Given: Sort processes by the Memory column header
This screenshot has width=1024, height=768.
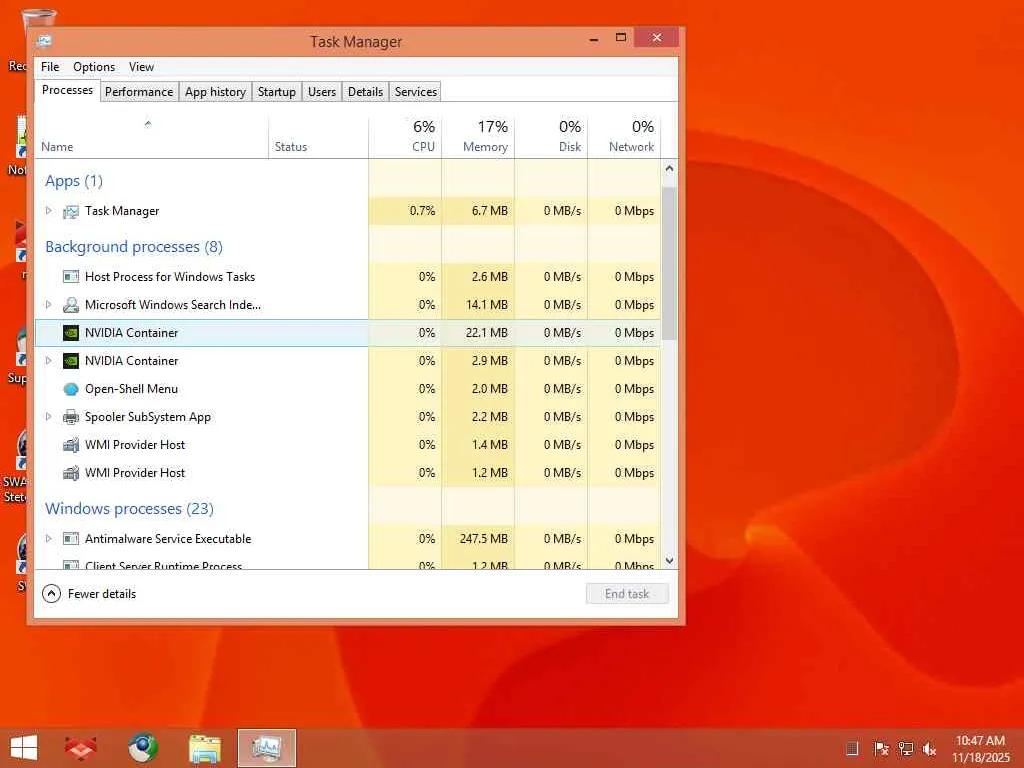Looking at the screenshot, I should pyautogui.click(x=479, y=138).
